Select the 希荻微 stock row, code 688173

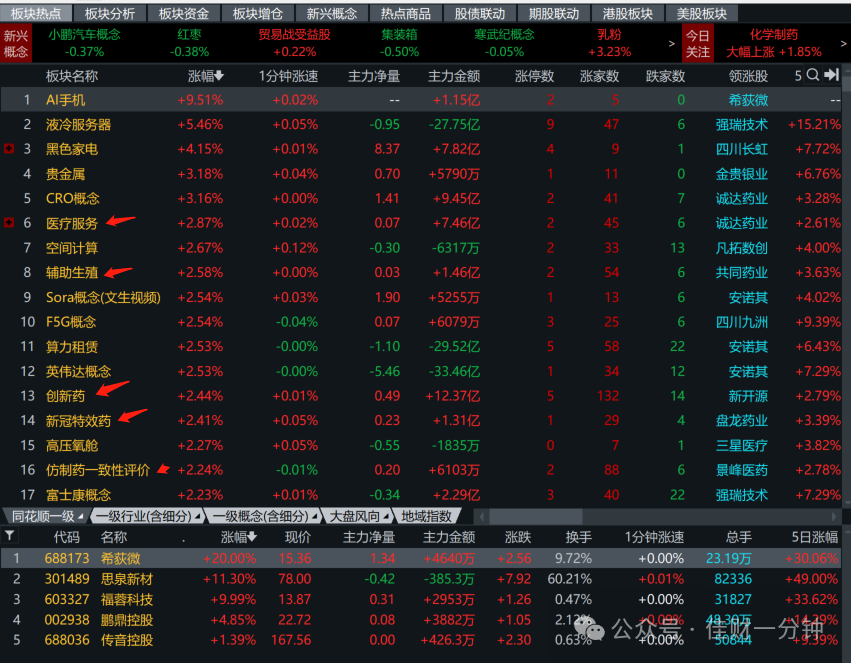421,558
